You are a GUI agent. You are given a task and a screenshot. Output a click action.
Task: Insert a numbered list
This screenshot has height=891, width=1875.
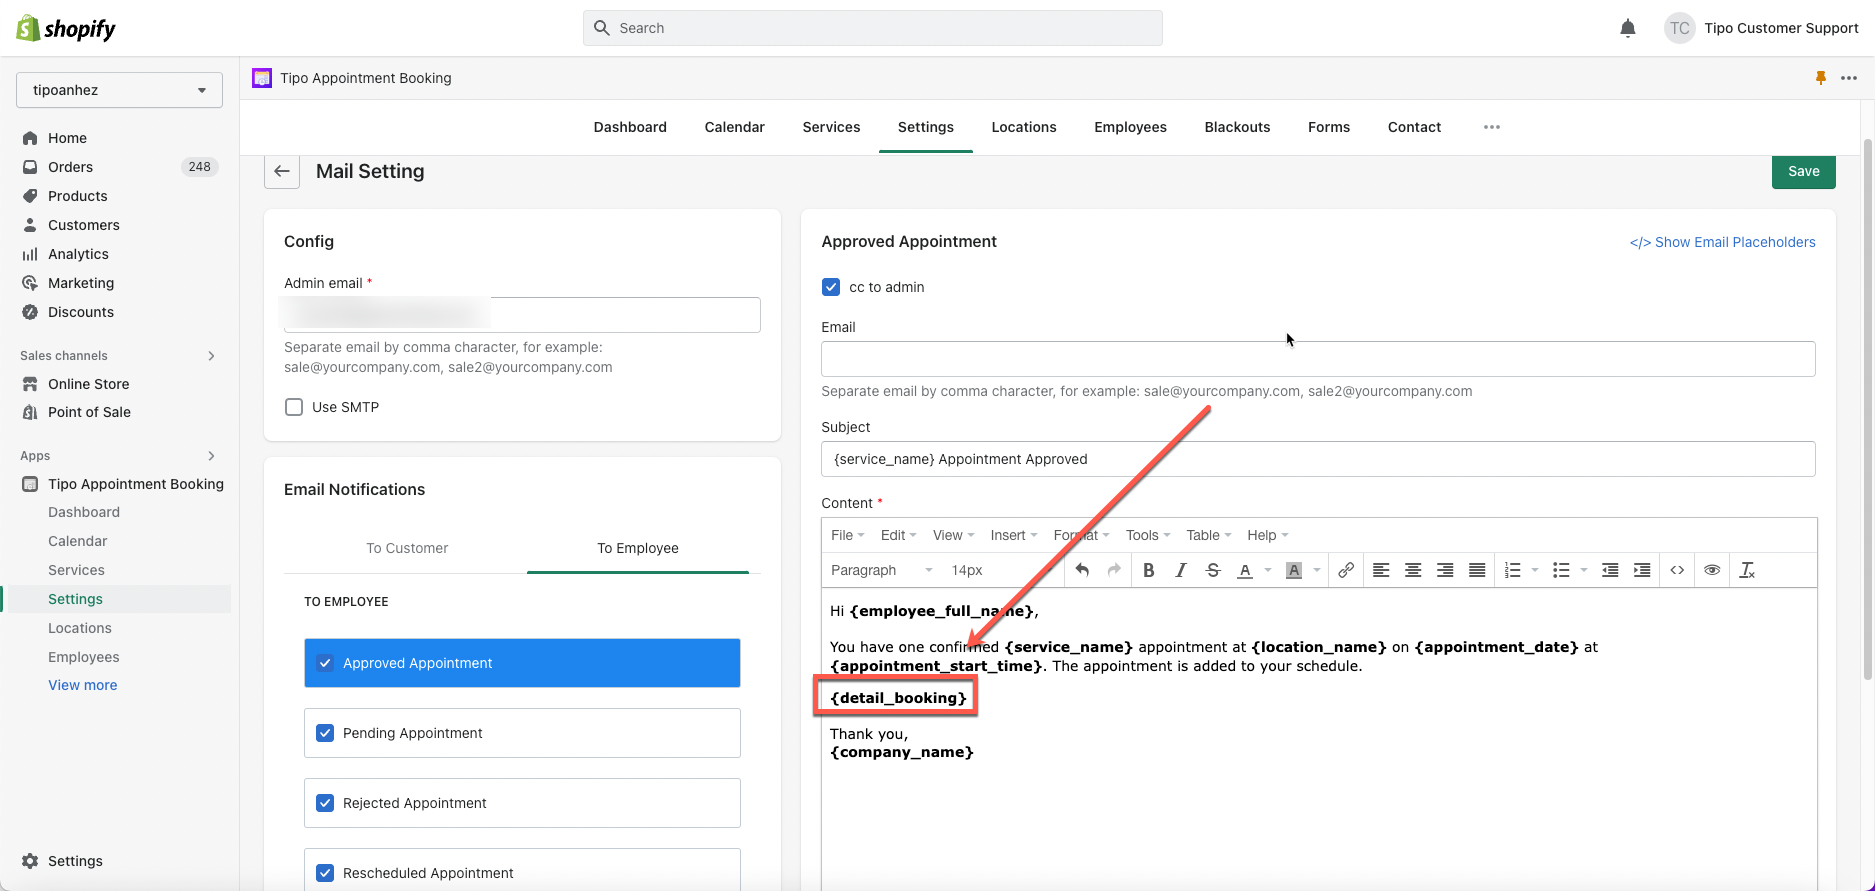[1512, 570]
